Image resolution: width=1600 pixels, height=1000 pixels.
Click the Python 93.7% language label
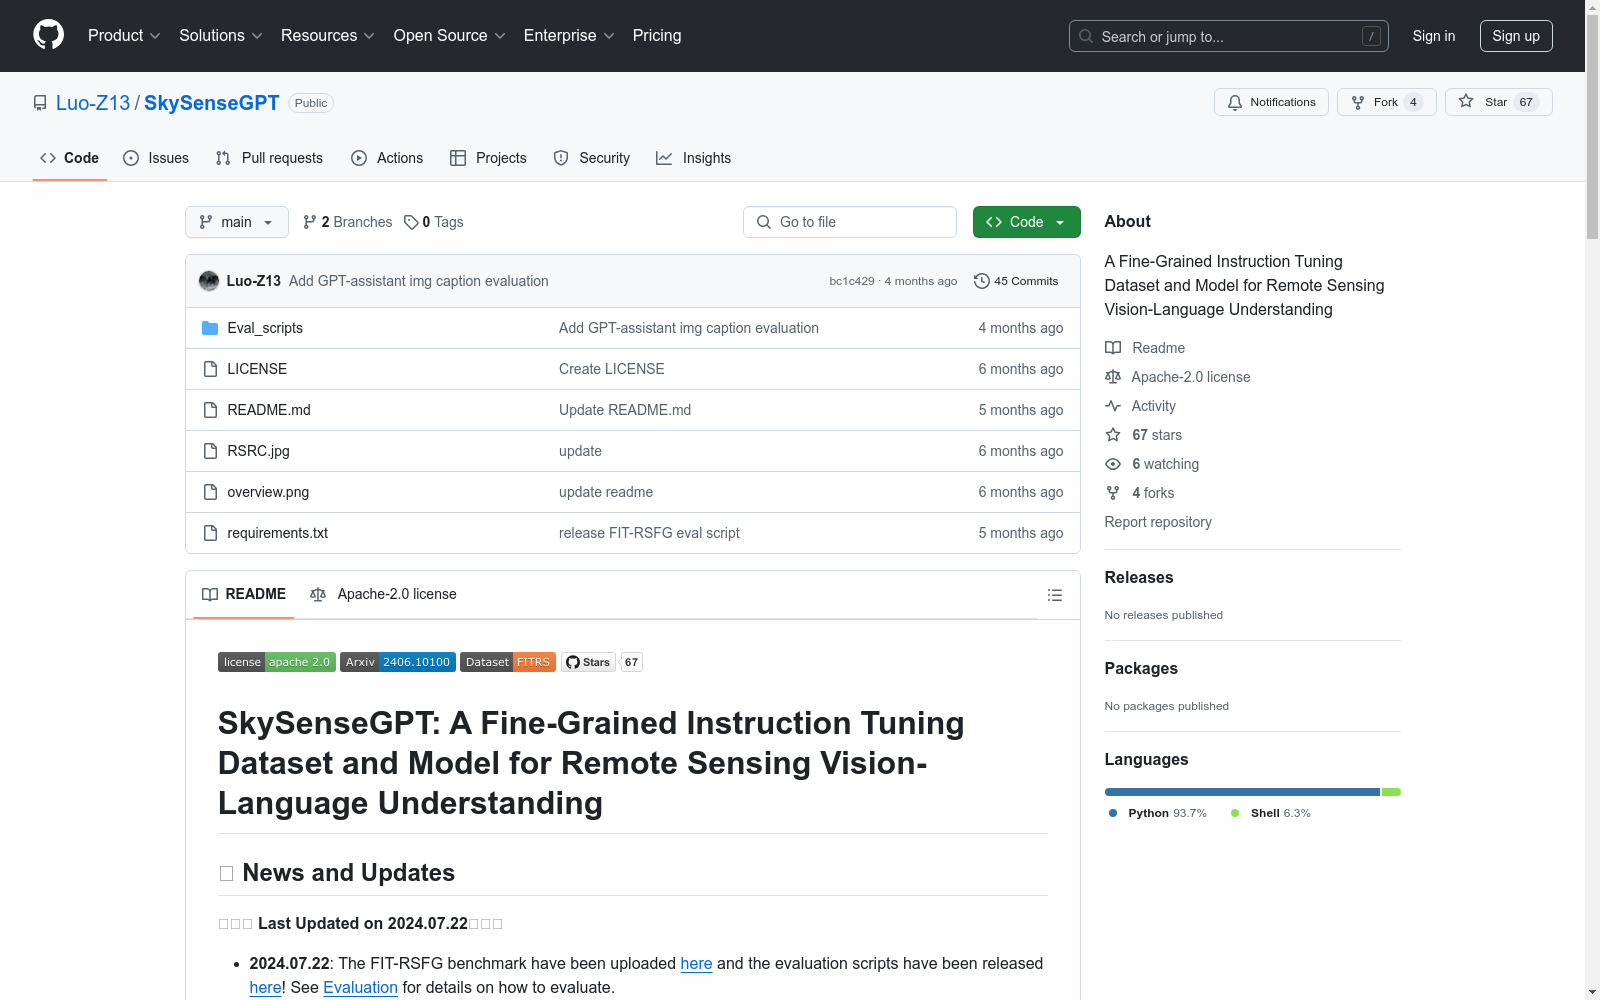tap(1158, 813)
